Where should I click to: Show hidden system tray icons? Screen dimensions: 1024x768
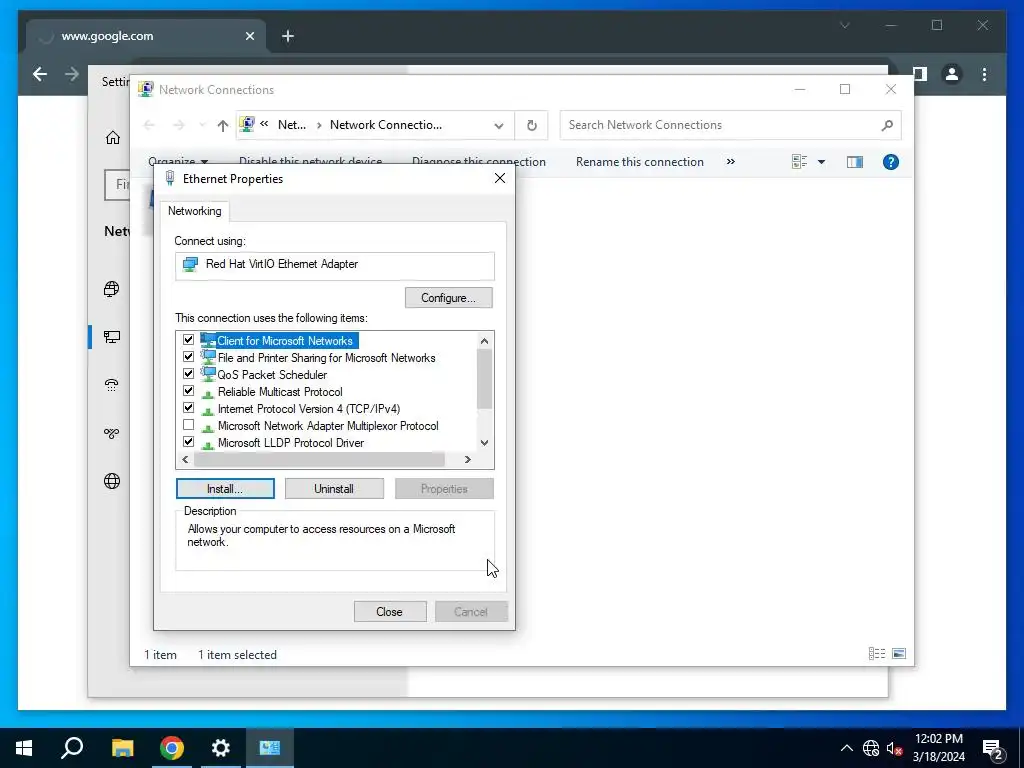(x=846, y=748)
